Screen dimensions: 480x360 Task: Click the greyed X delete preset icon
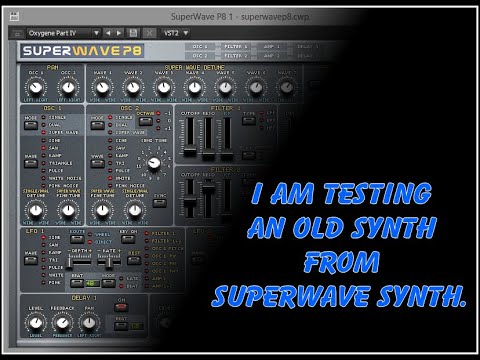[150, 33]
